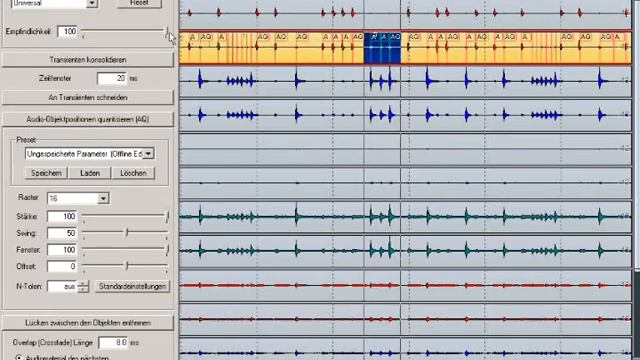The image size is (640, 360).
Task: Click the Zeitfenster ms input field
Action: pos(112,78)
